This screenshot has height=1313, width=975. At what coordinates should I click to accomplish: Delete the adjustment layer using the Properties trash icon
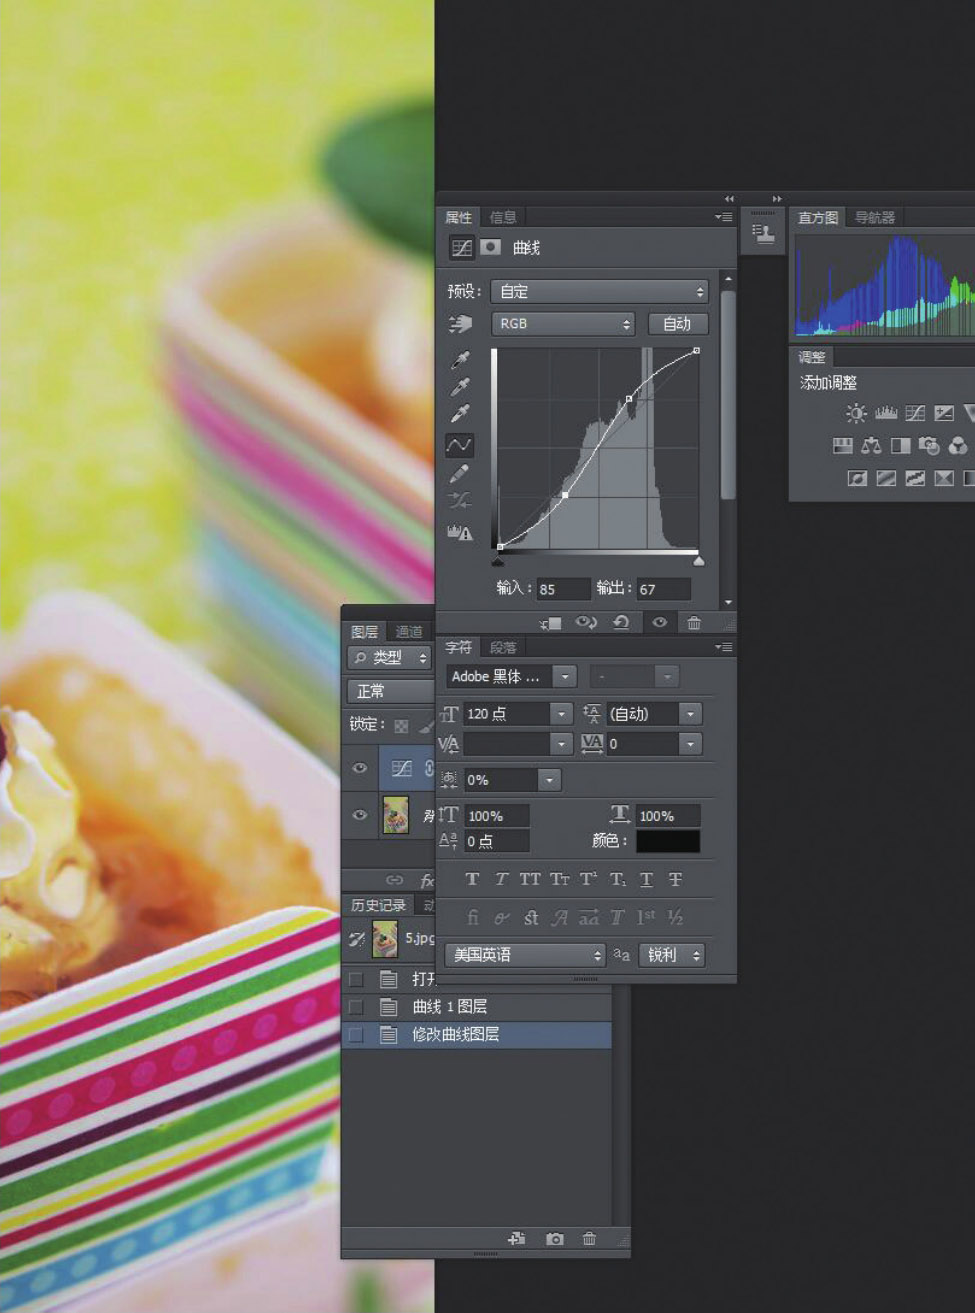coord(694,622)
